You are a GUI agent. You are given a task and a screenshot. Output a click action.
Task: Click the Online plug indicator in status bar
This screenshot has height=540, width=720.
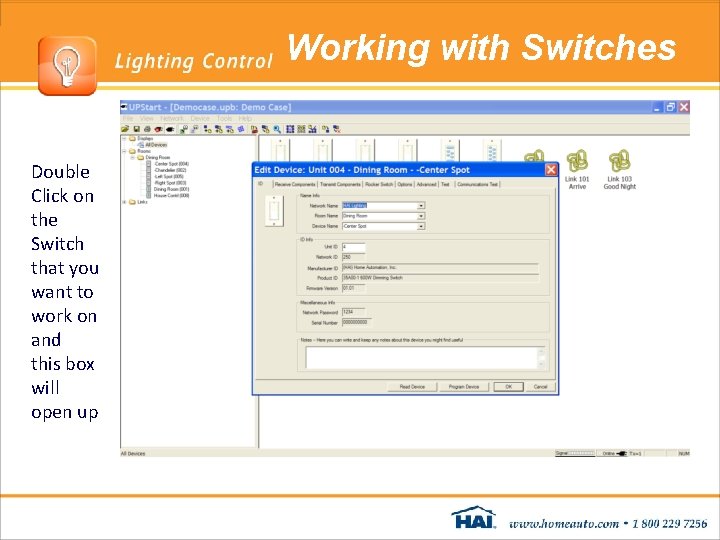613,453
